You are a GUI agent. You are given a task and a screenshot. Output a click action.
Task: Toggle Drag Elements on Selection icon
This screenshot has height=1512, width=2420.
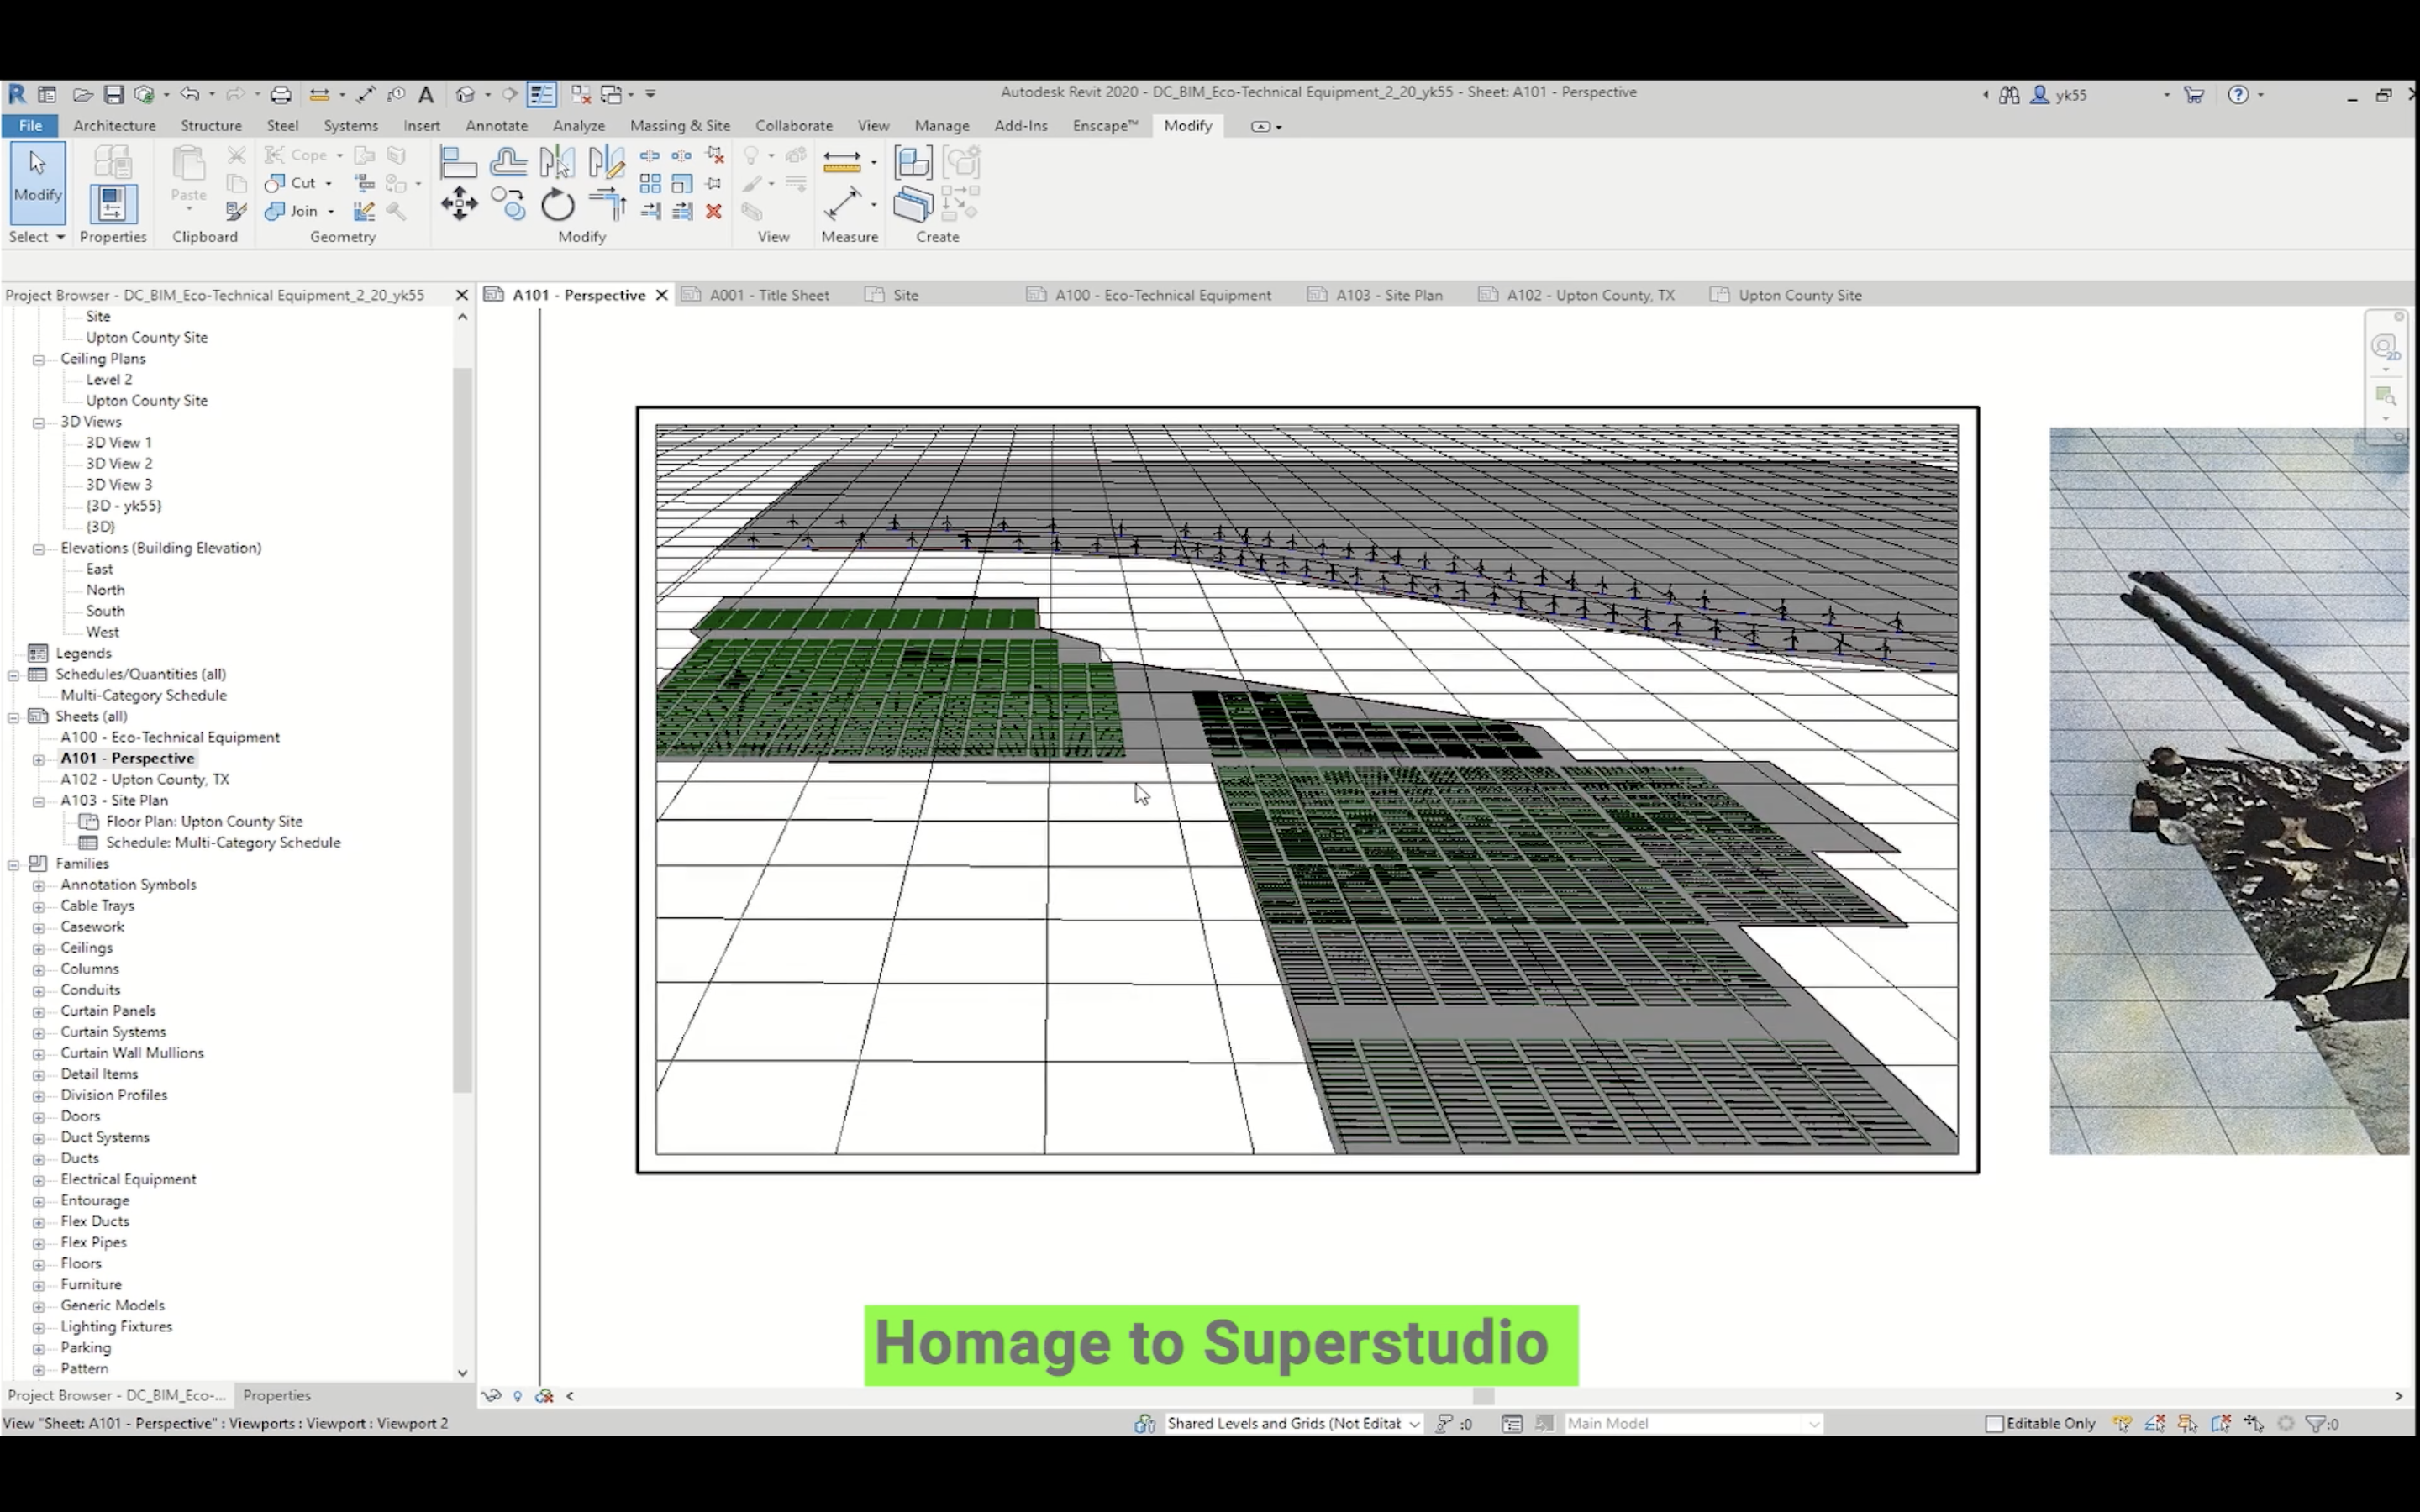(x=2253, y=1423)
